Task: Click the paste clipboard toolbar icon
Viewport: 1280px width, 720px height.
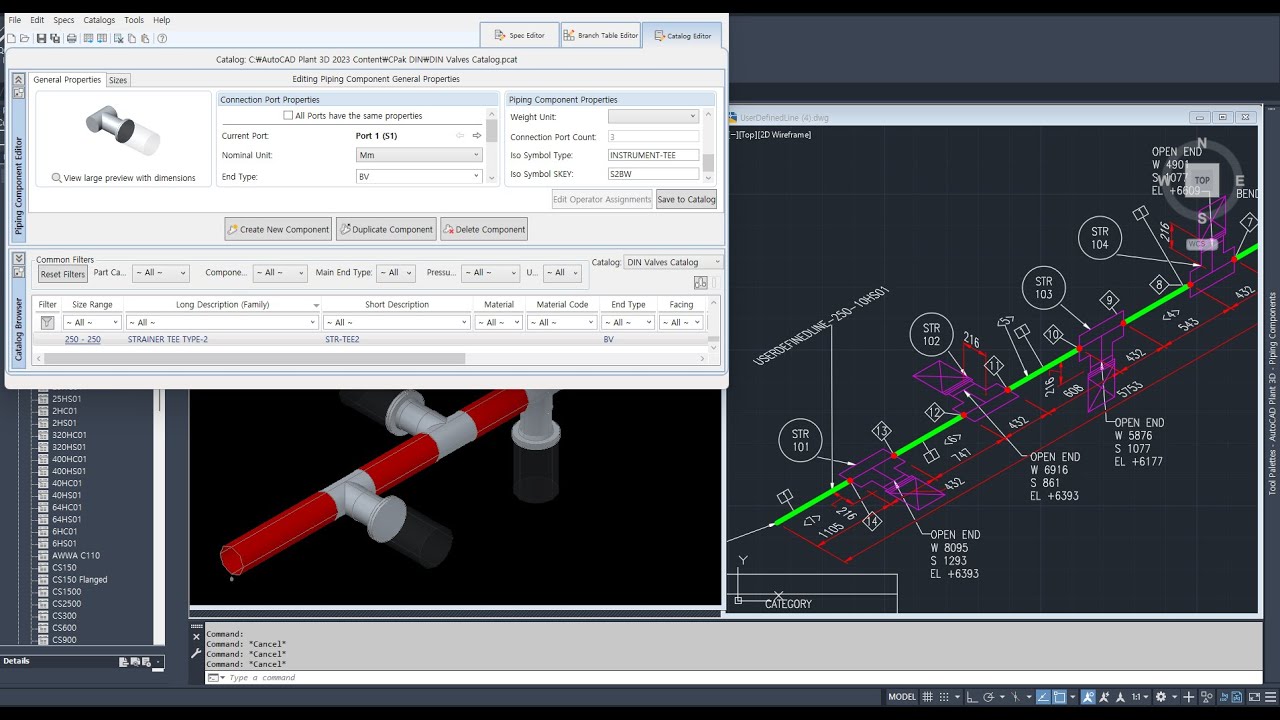Action: [x=145, y=39]
